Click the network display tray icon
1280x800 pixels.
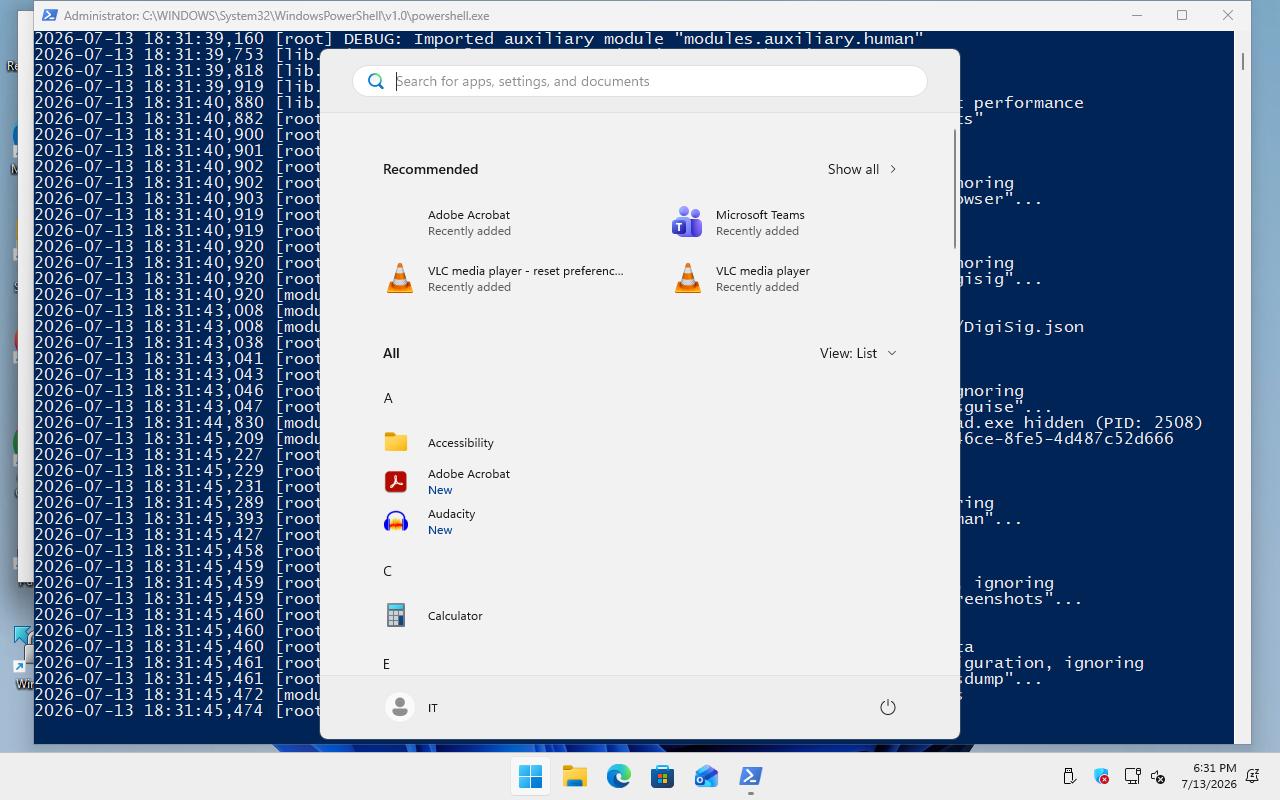(x=1132, y=776)
